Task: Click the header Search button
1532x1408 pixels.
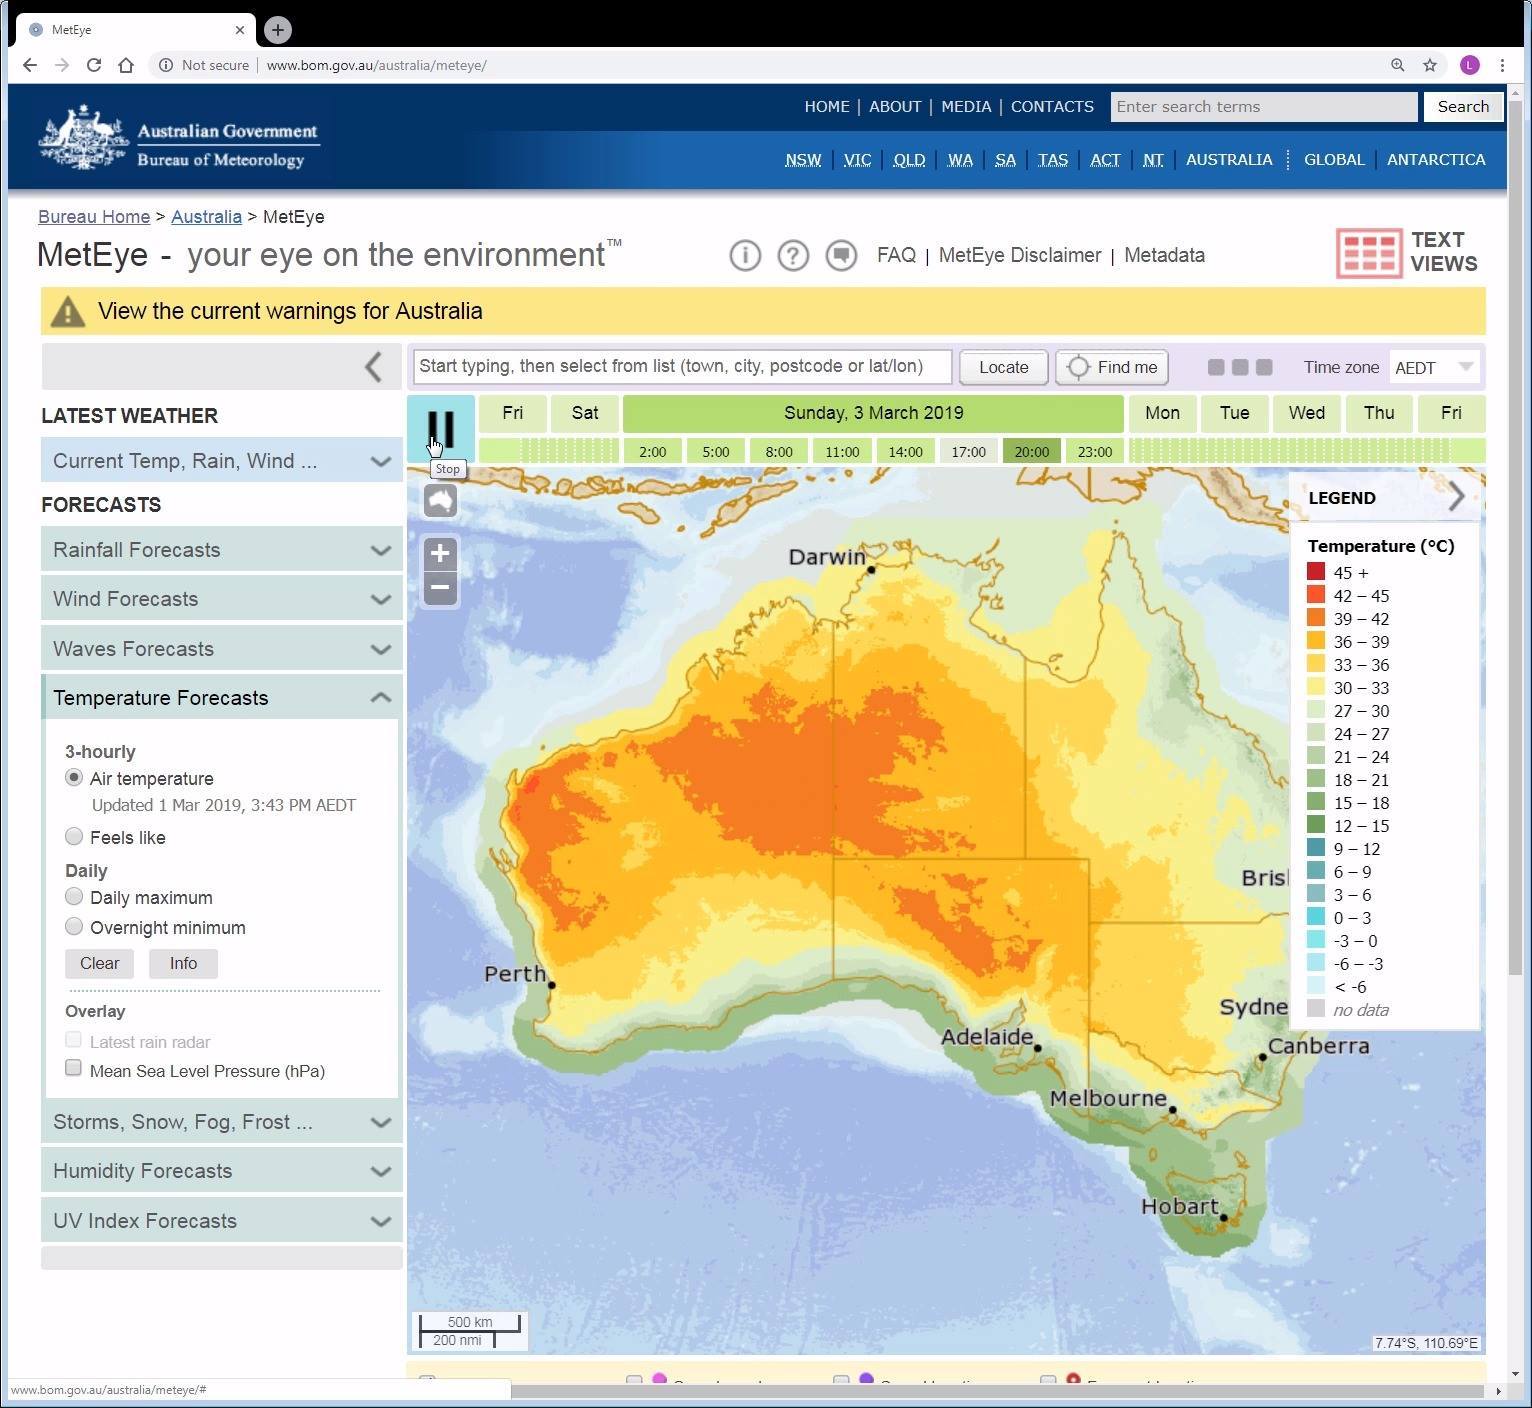Action: click(x=1463, y=107)
